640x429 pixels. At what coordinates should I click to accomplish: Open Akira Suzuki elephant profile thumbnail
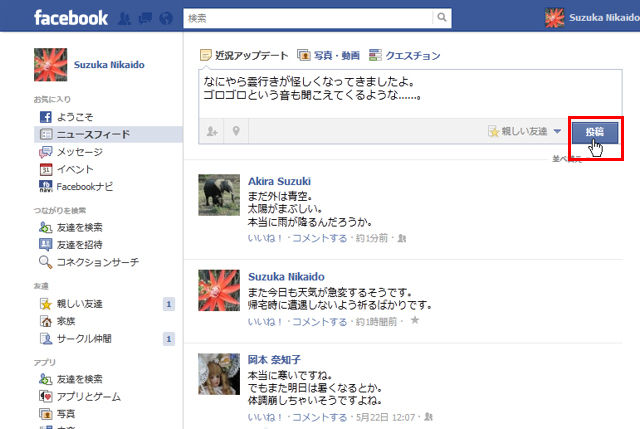tap(219, 195)
